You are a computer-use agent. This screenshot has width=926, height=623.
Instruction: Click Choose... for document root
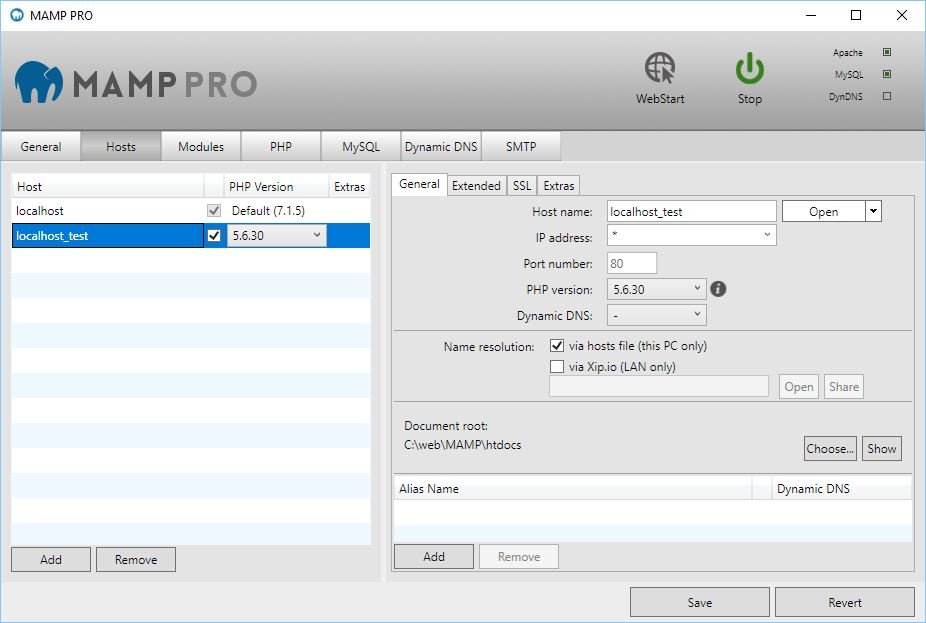pyautogui.click(x=830, y=448)
